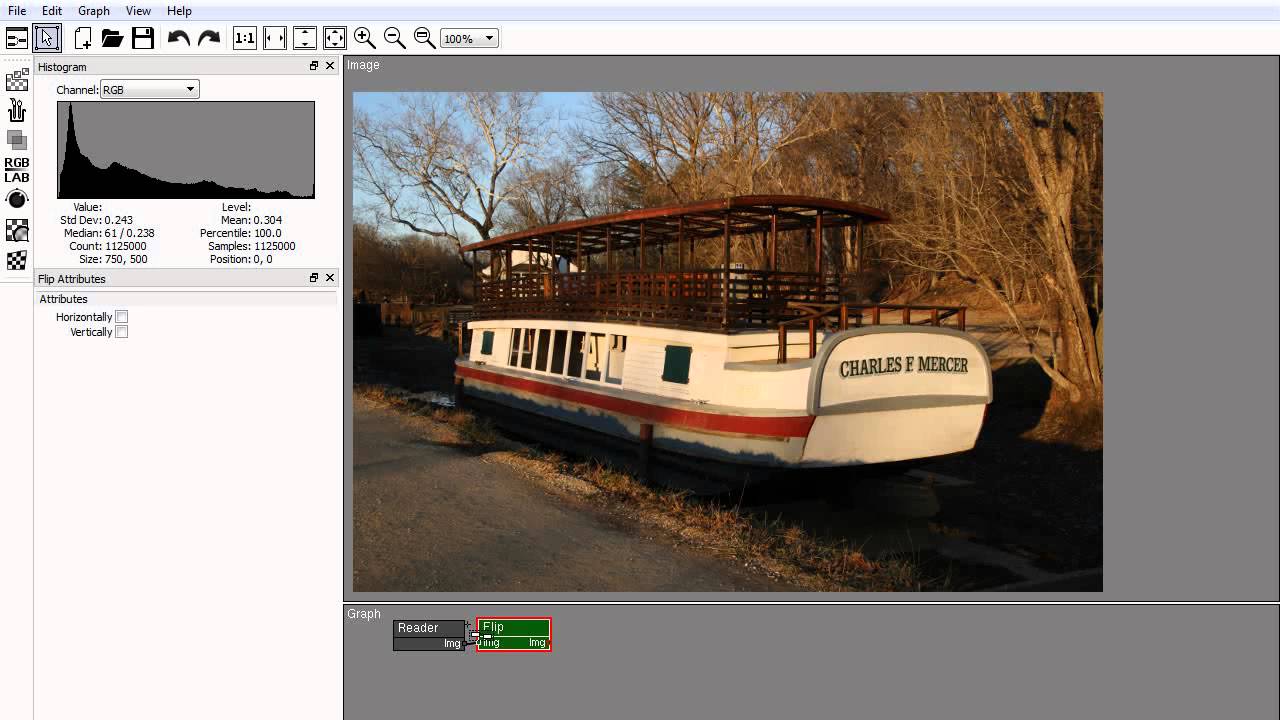Select the green Flip node
This screenshot has height=720, width=1280.
(514, 634)
